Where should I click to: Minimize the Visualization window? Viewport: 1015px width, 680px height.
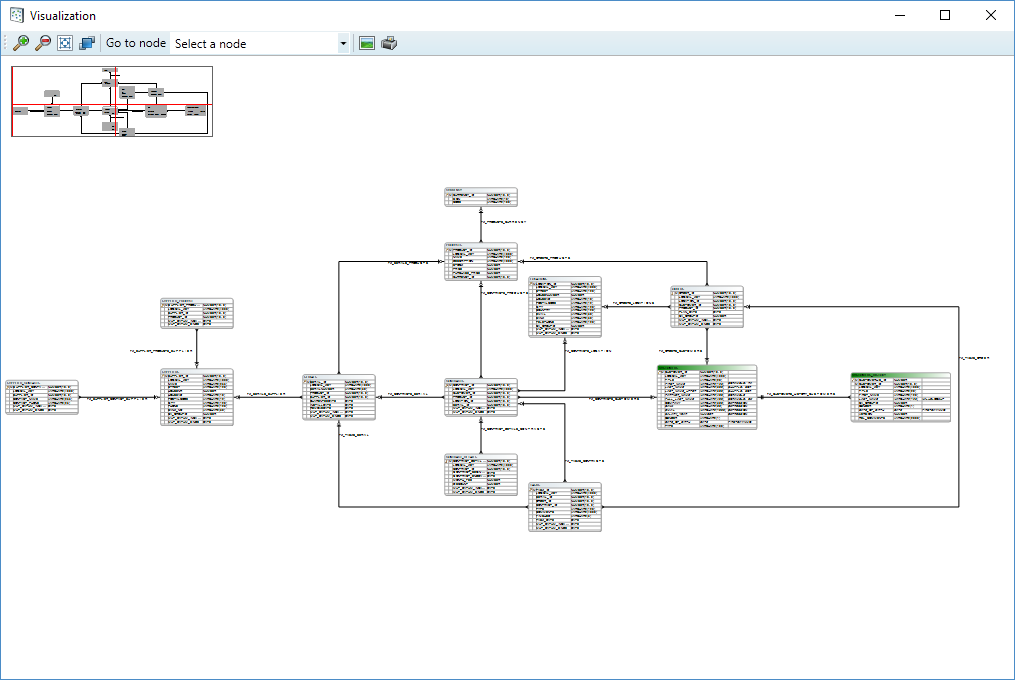tap(899, 15)
